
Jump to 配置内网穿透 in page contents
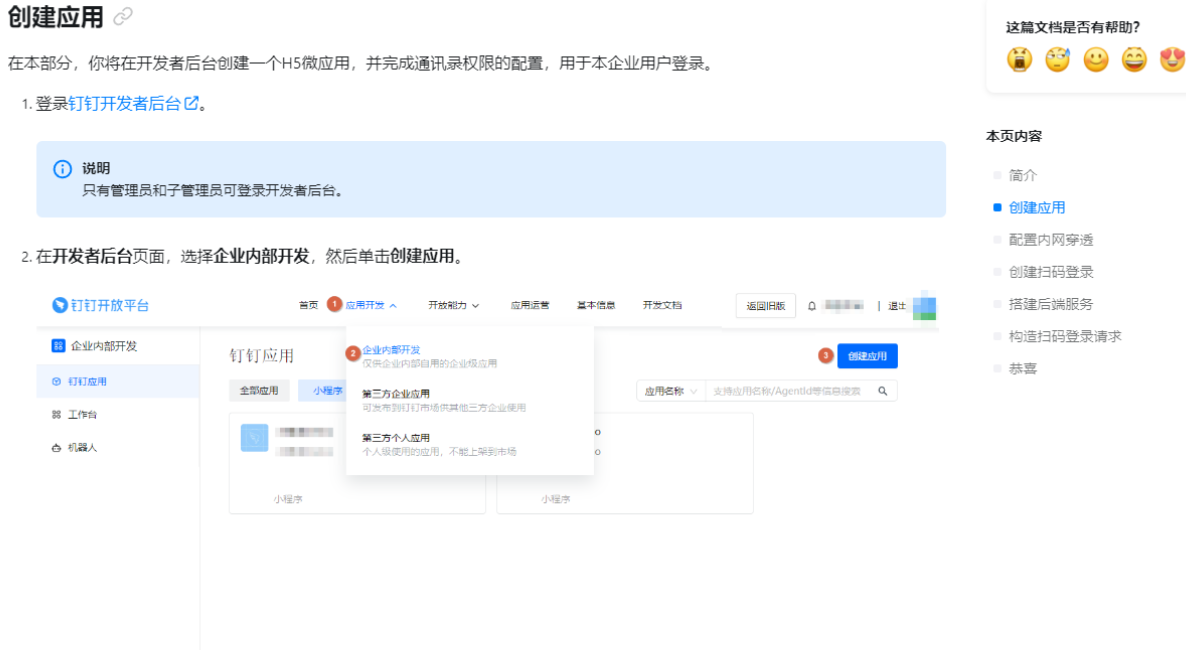(1051, 240)
